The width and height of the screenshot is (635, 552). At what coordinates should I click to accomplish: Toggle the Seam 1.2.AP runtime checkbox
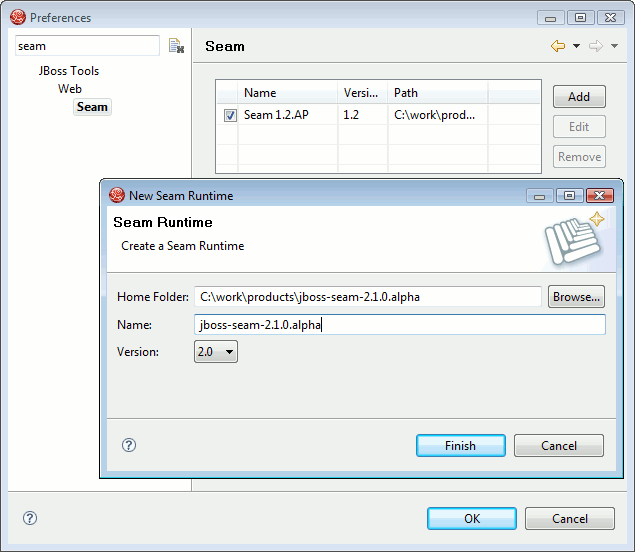point(230,115)
